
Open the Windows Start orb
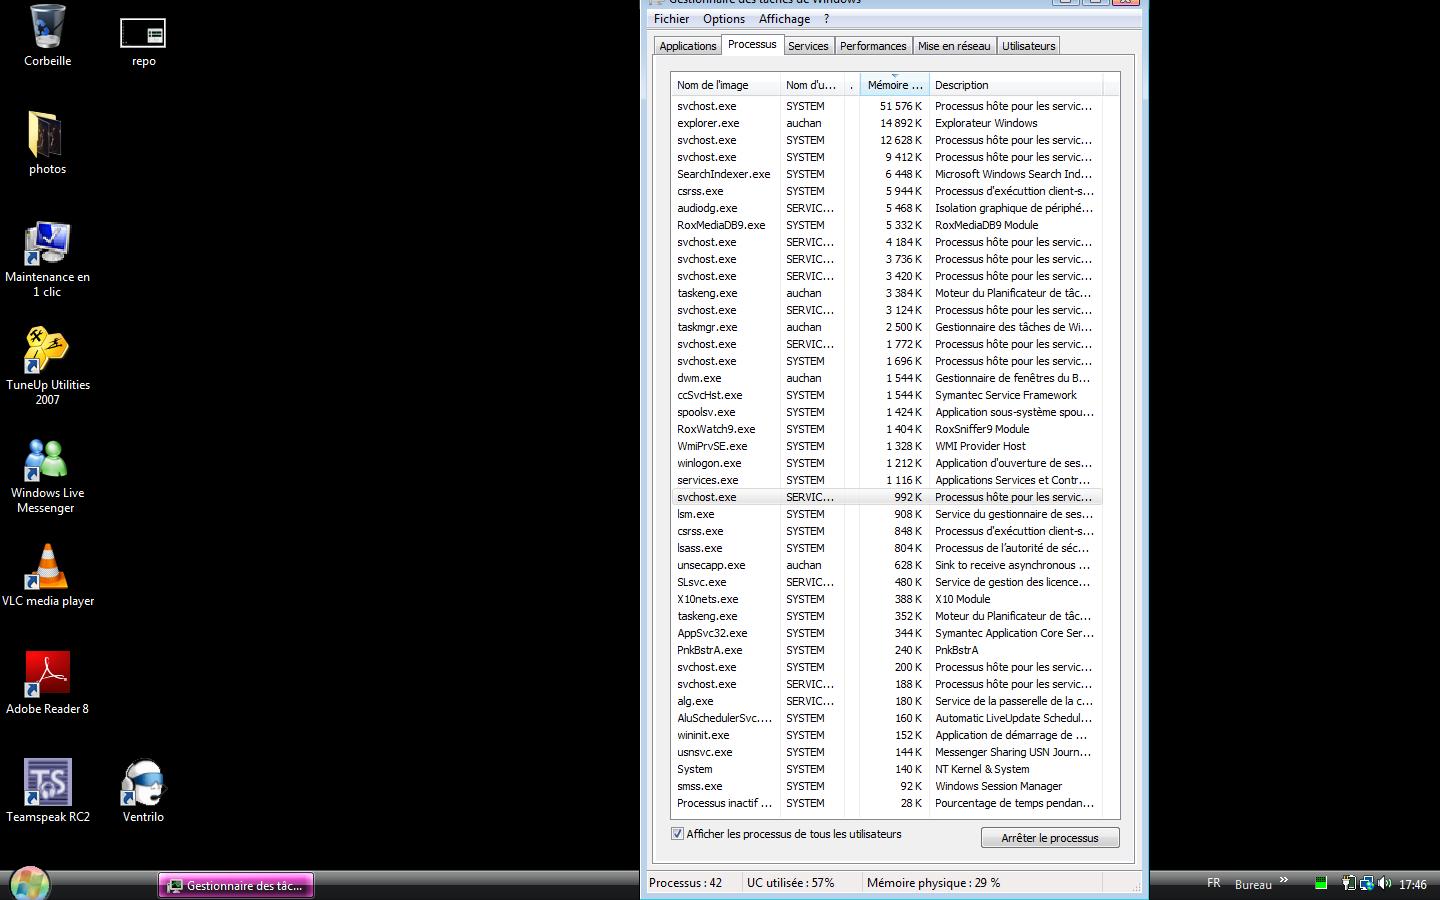(29, 884)
